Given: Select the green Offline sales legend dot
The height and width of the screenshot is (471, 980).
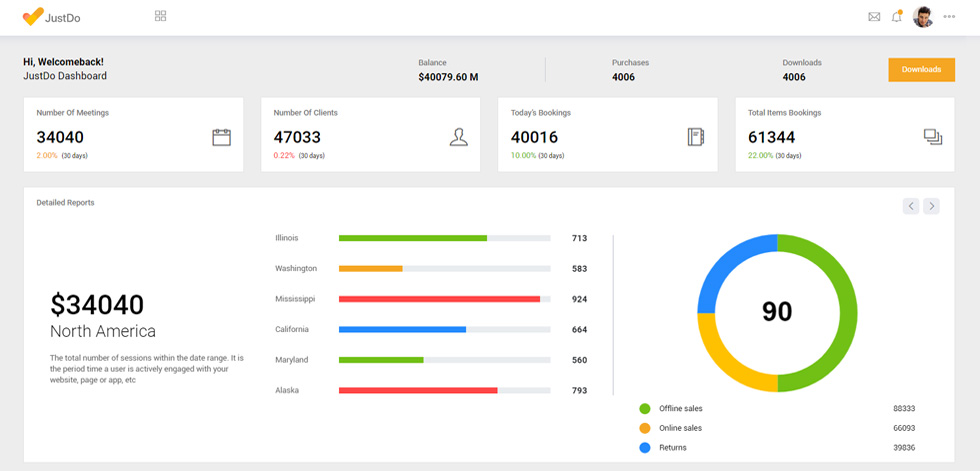Looking at the screenshot, I should click(644, 409).
